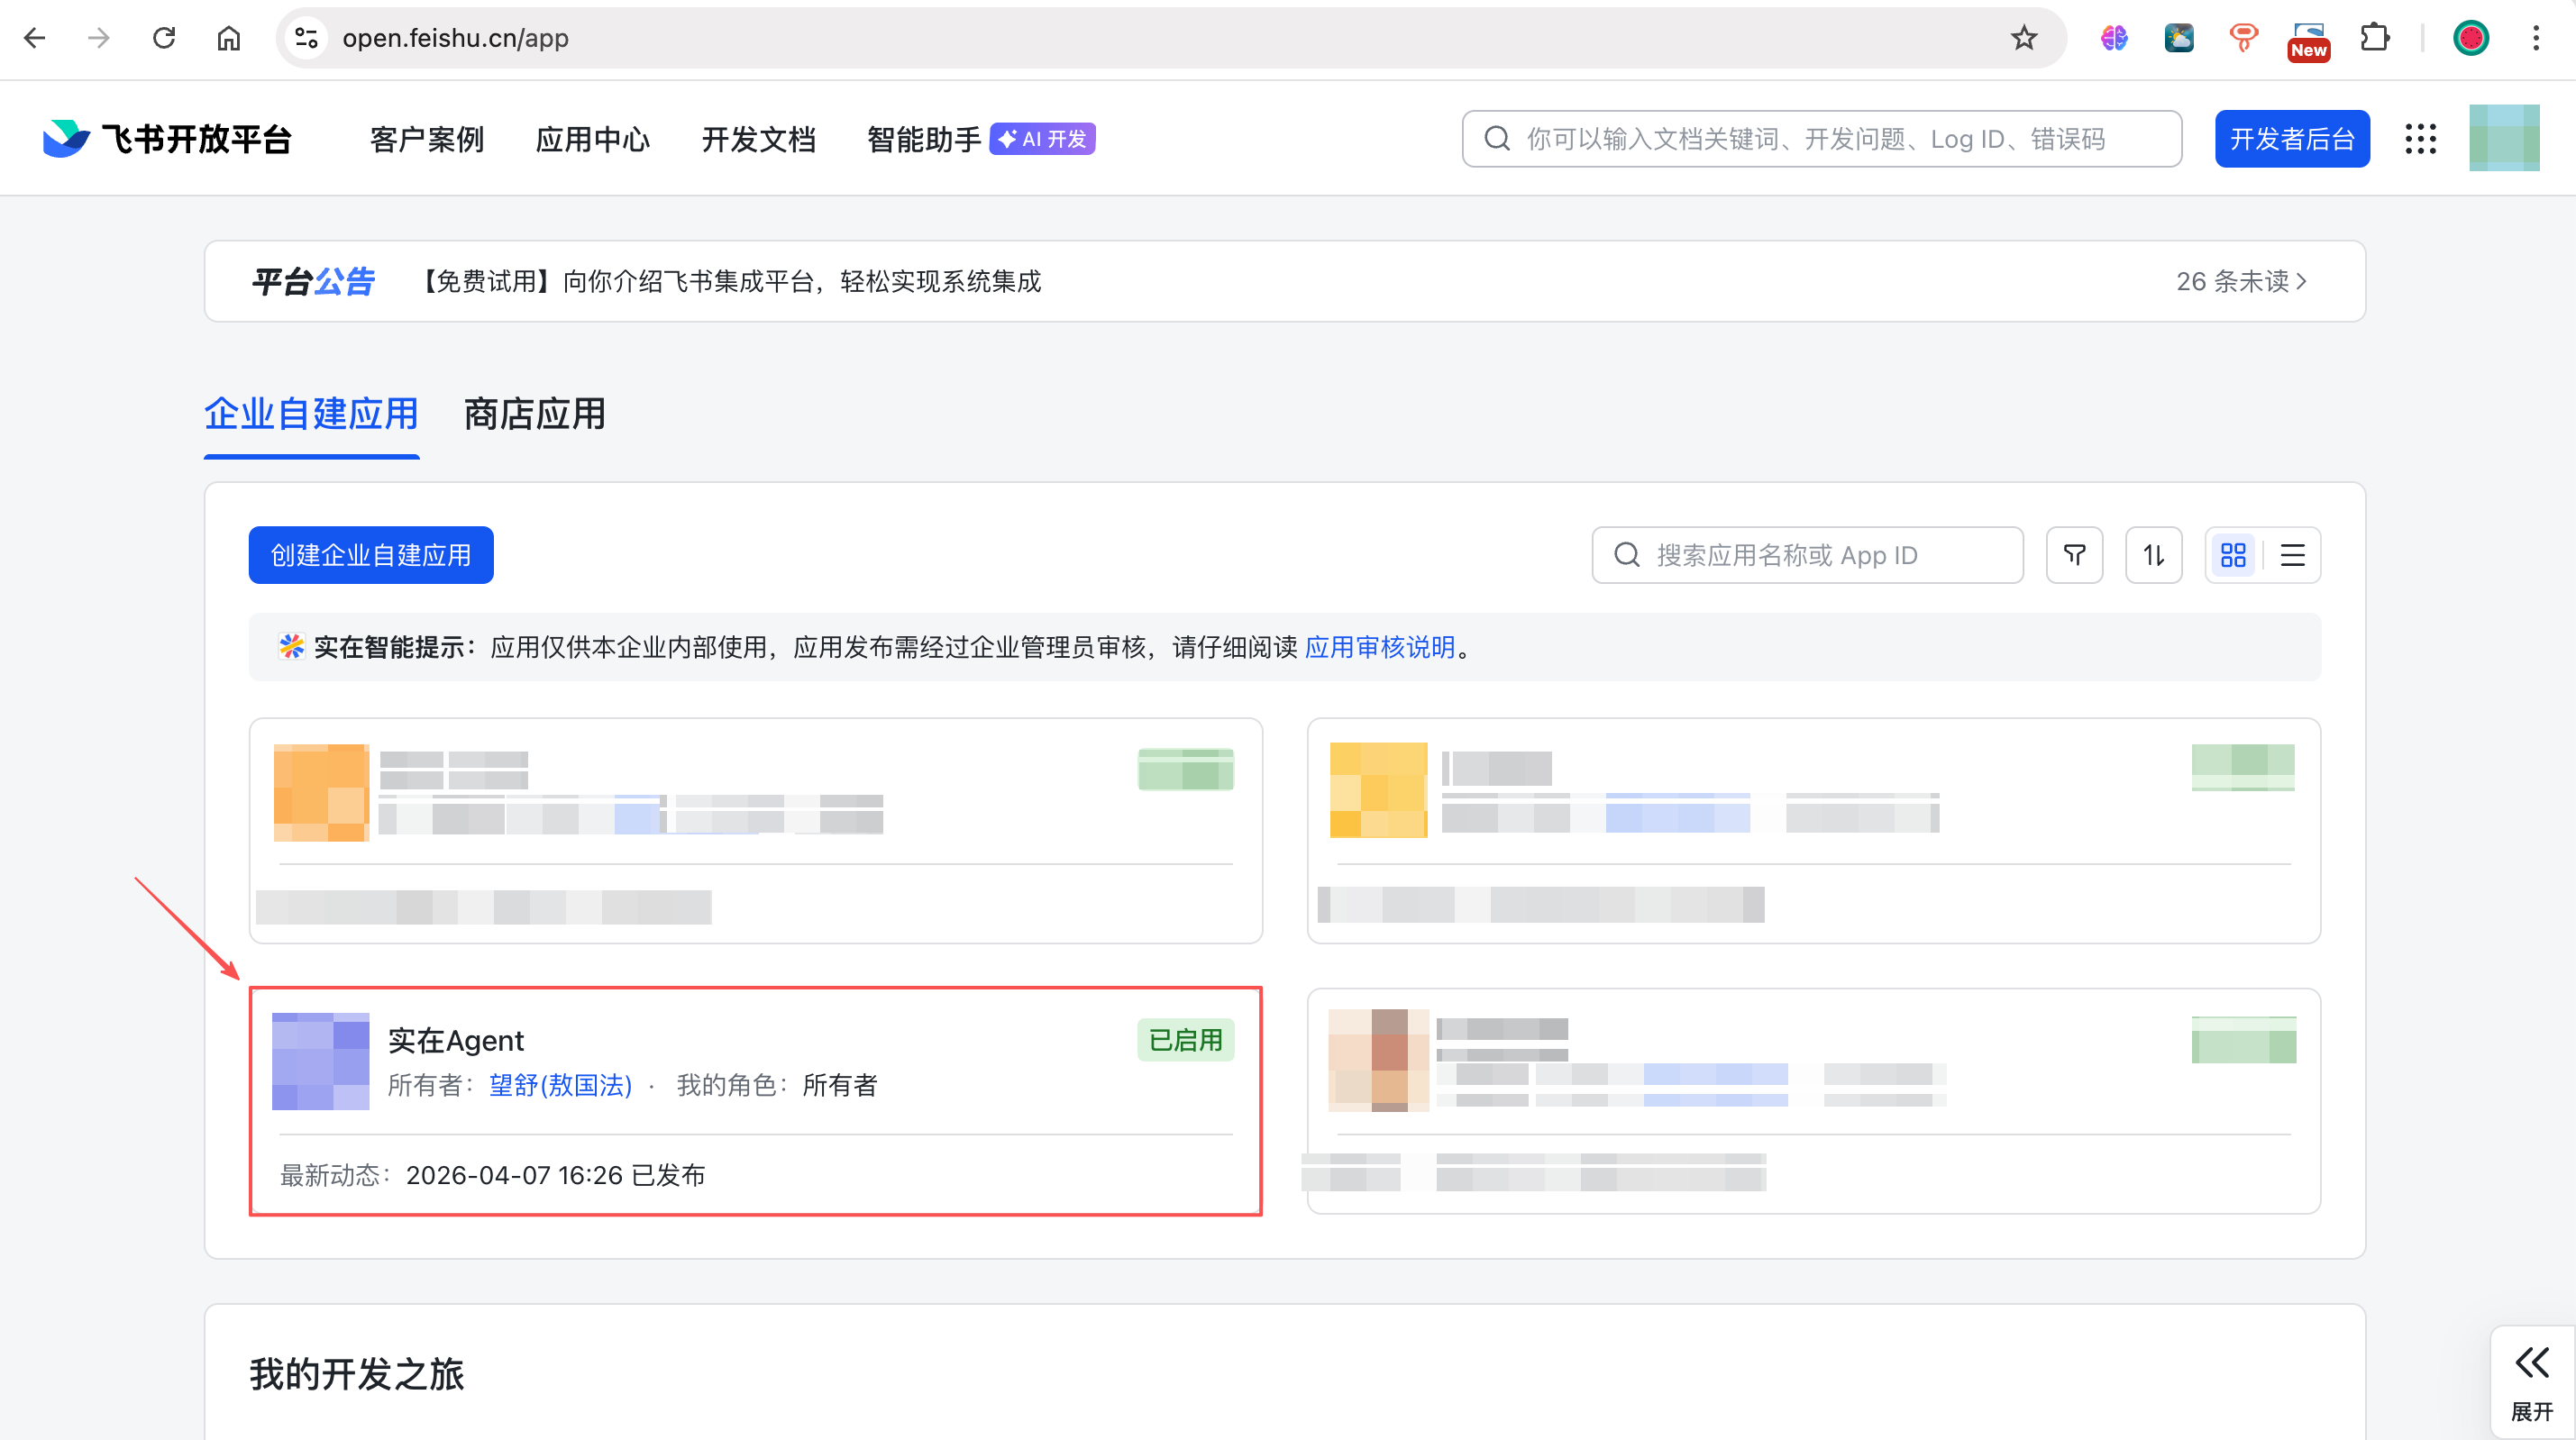Open the brain extension icon
The height and width of the screenshot is (1440, 2576).
(2114, 38)
